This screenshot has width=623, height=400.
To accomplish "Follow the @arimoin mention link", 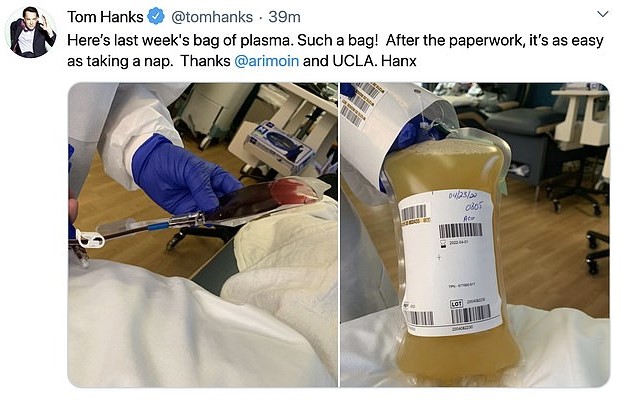I will tap(267, 61).
